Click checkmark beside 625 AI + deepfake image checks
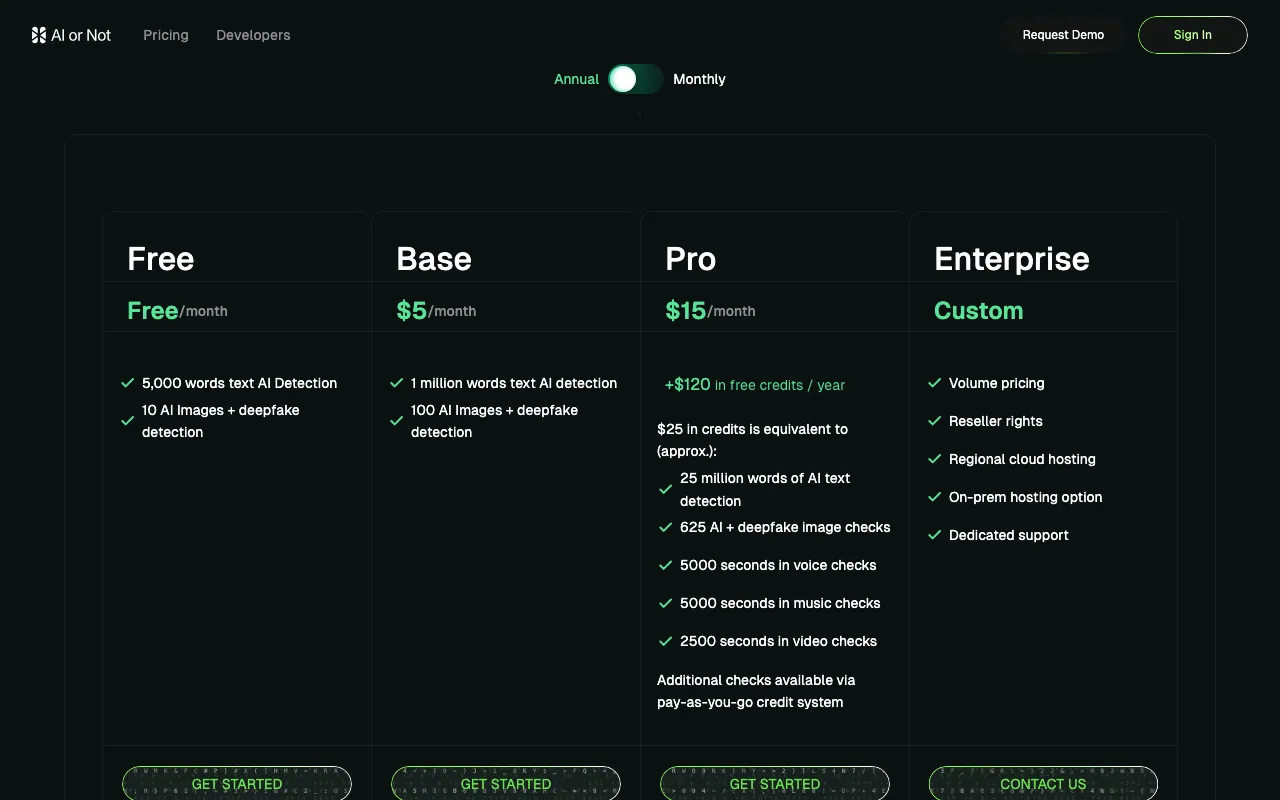 point(666,527)
